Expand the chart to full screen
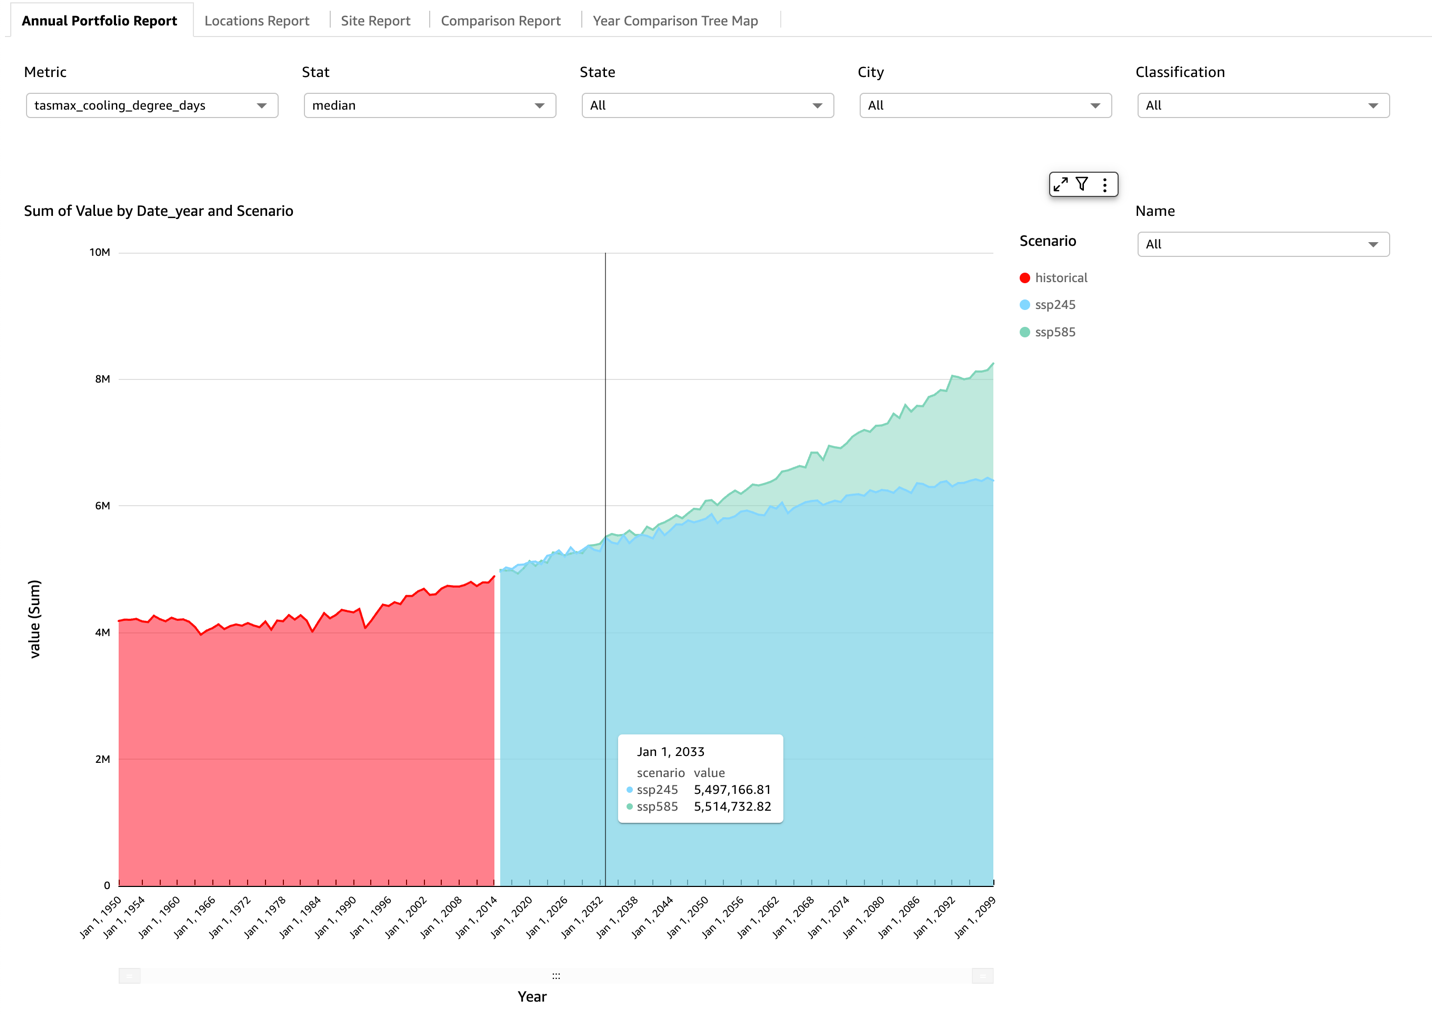The height and width of the screenshot is (1015, 1432). click(x=1062, y=184)
